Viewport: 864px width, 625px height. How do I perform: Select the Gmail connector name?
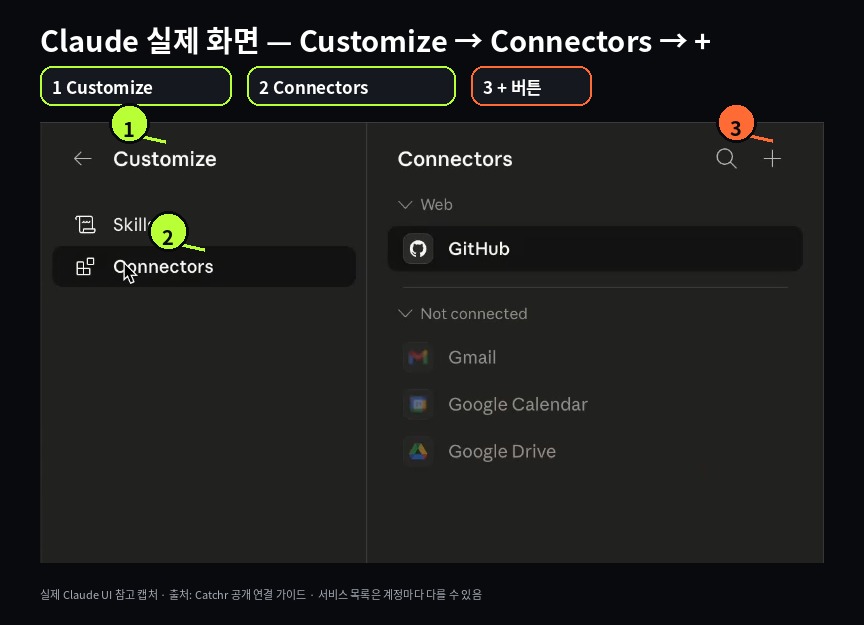472,357
